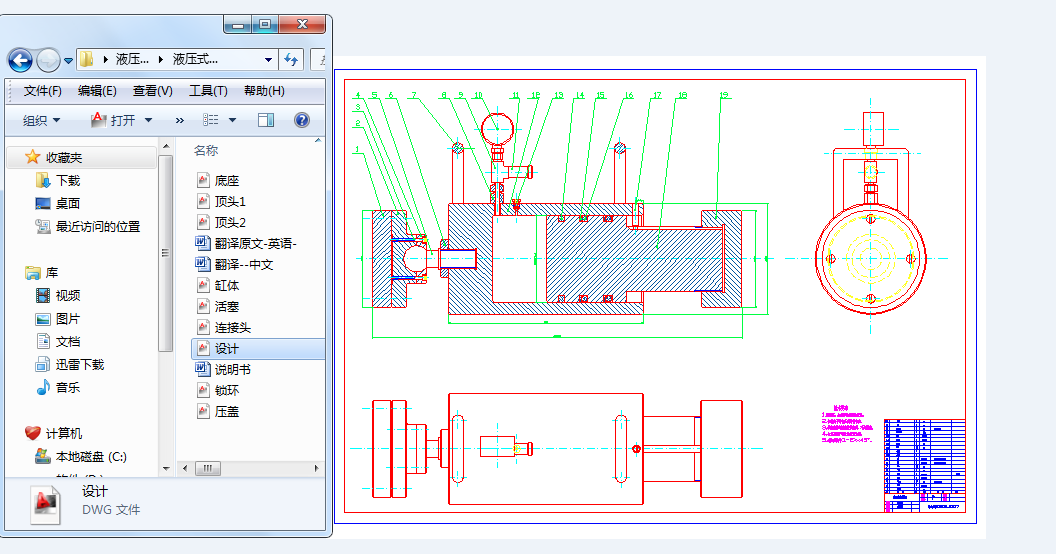The width and height of the screenshot is (1056, 554).
Task: Click the horizontal scrollbar in file list
Action: point(208,468)
